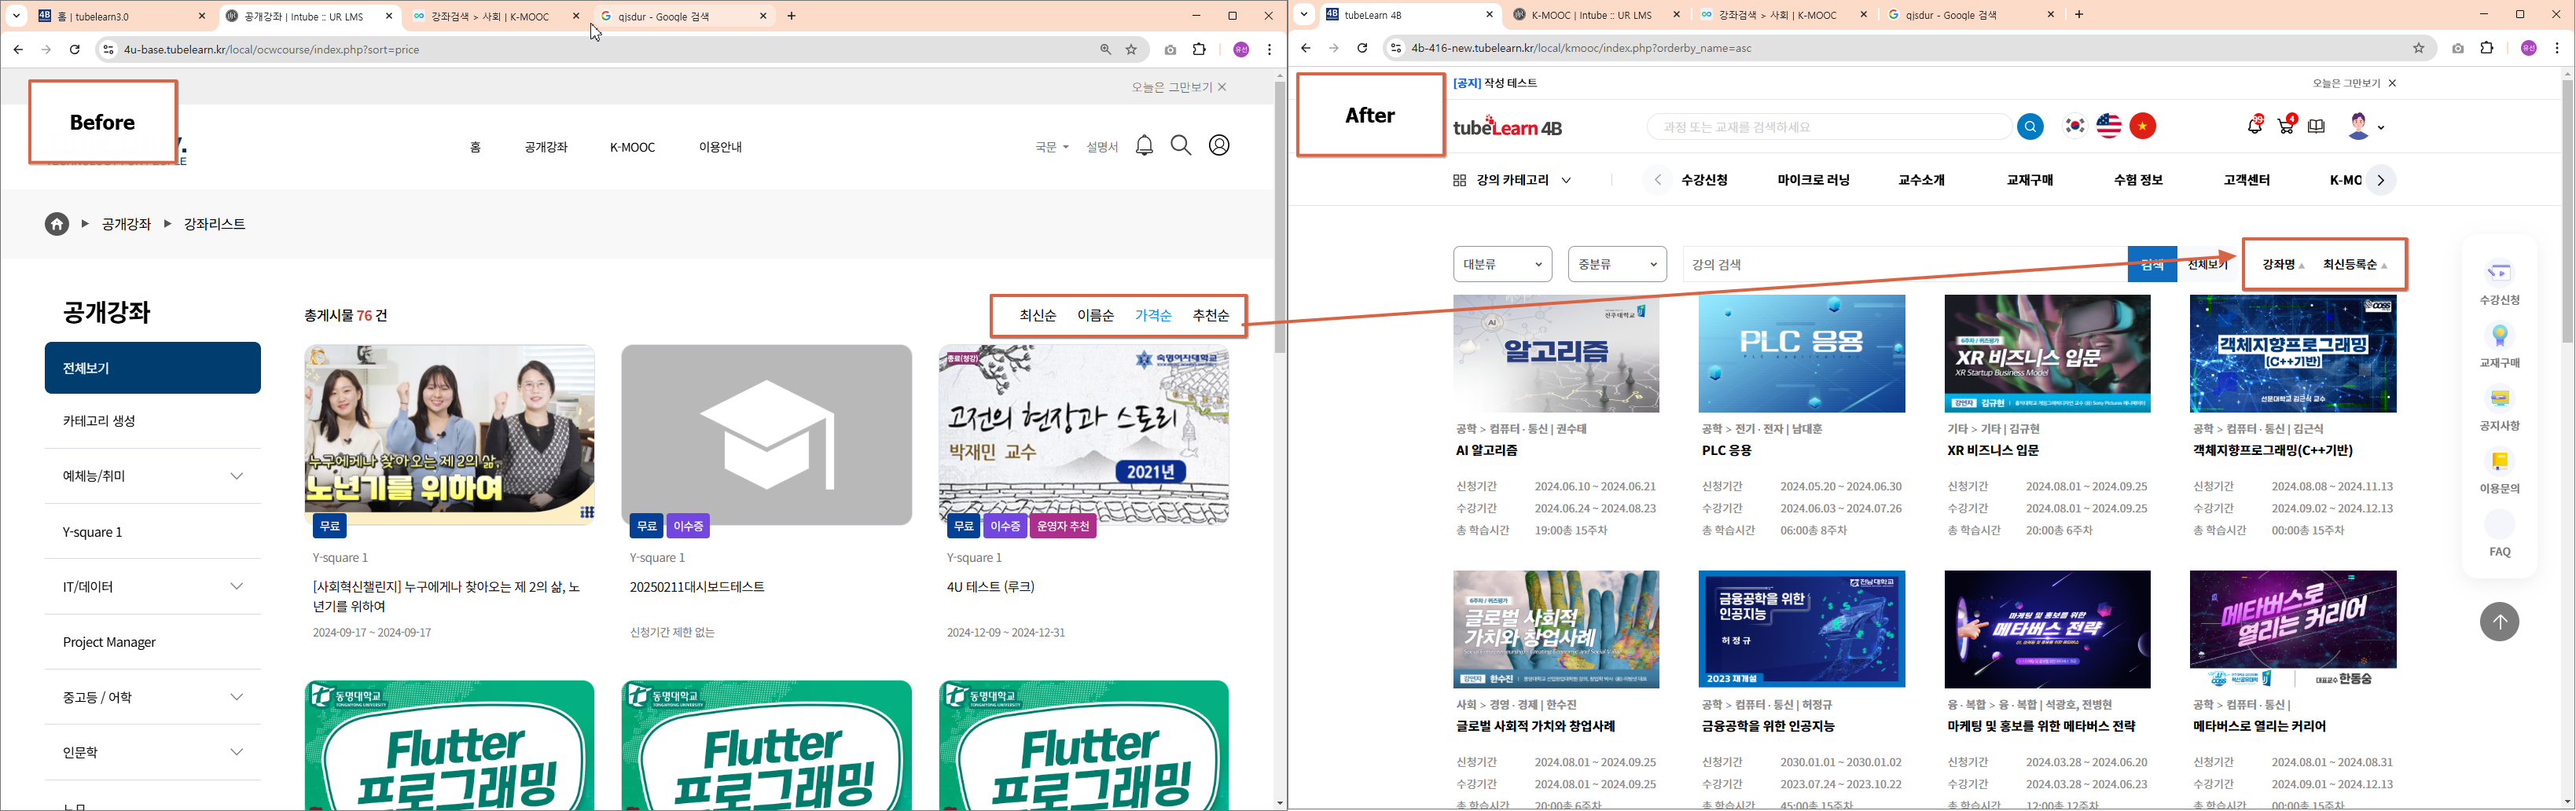The image size is (2576, 811).
Task: Sort the list by 이름순
Action: pyautogui.click(x=1095, y=316)
